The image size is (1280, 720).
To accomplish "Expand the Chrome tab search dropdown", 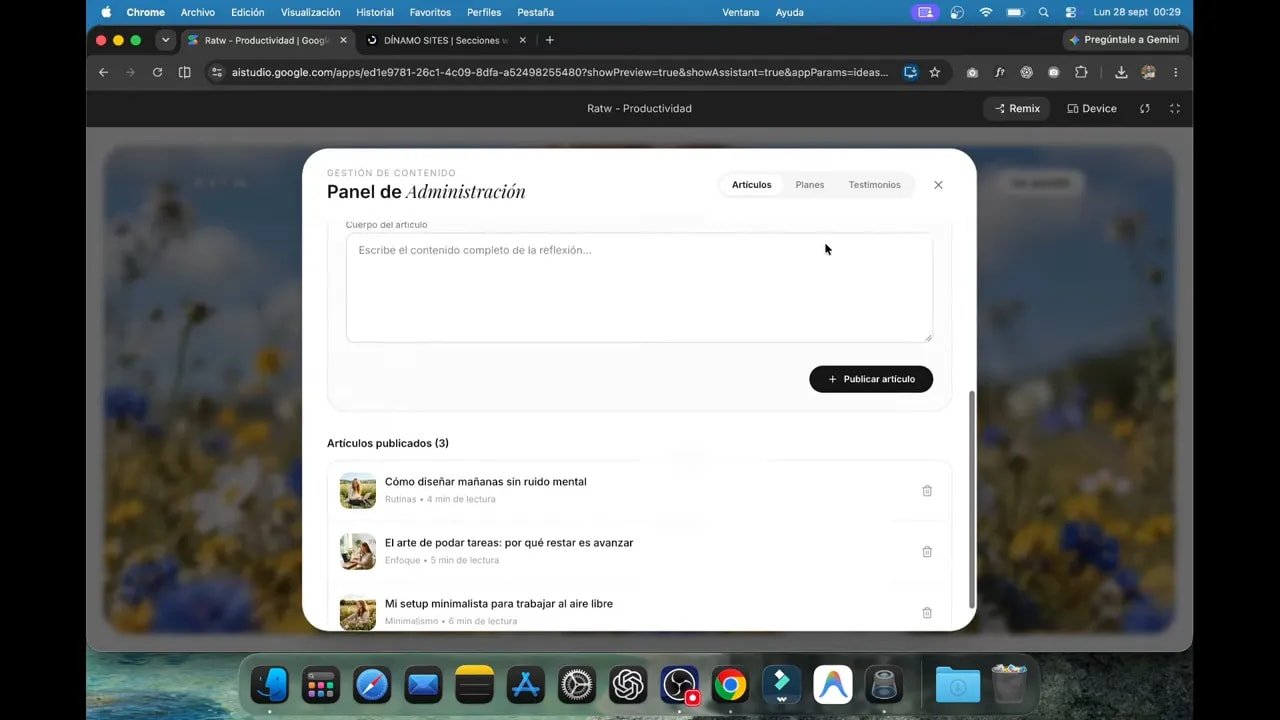I will [166, 40].
